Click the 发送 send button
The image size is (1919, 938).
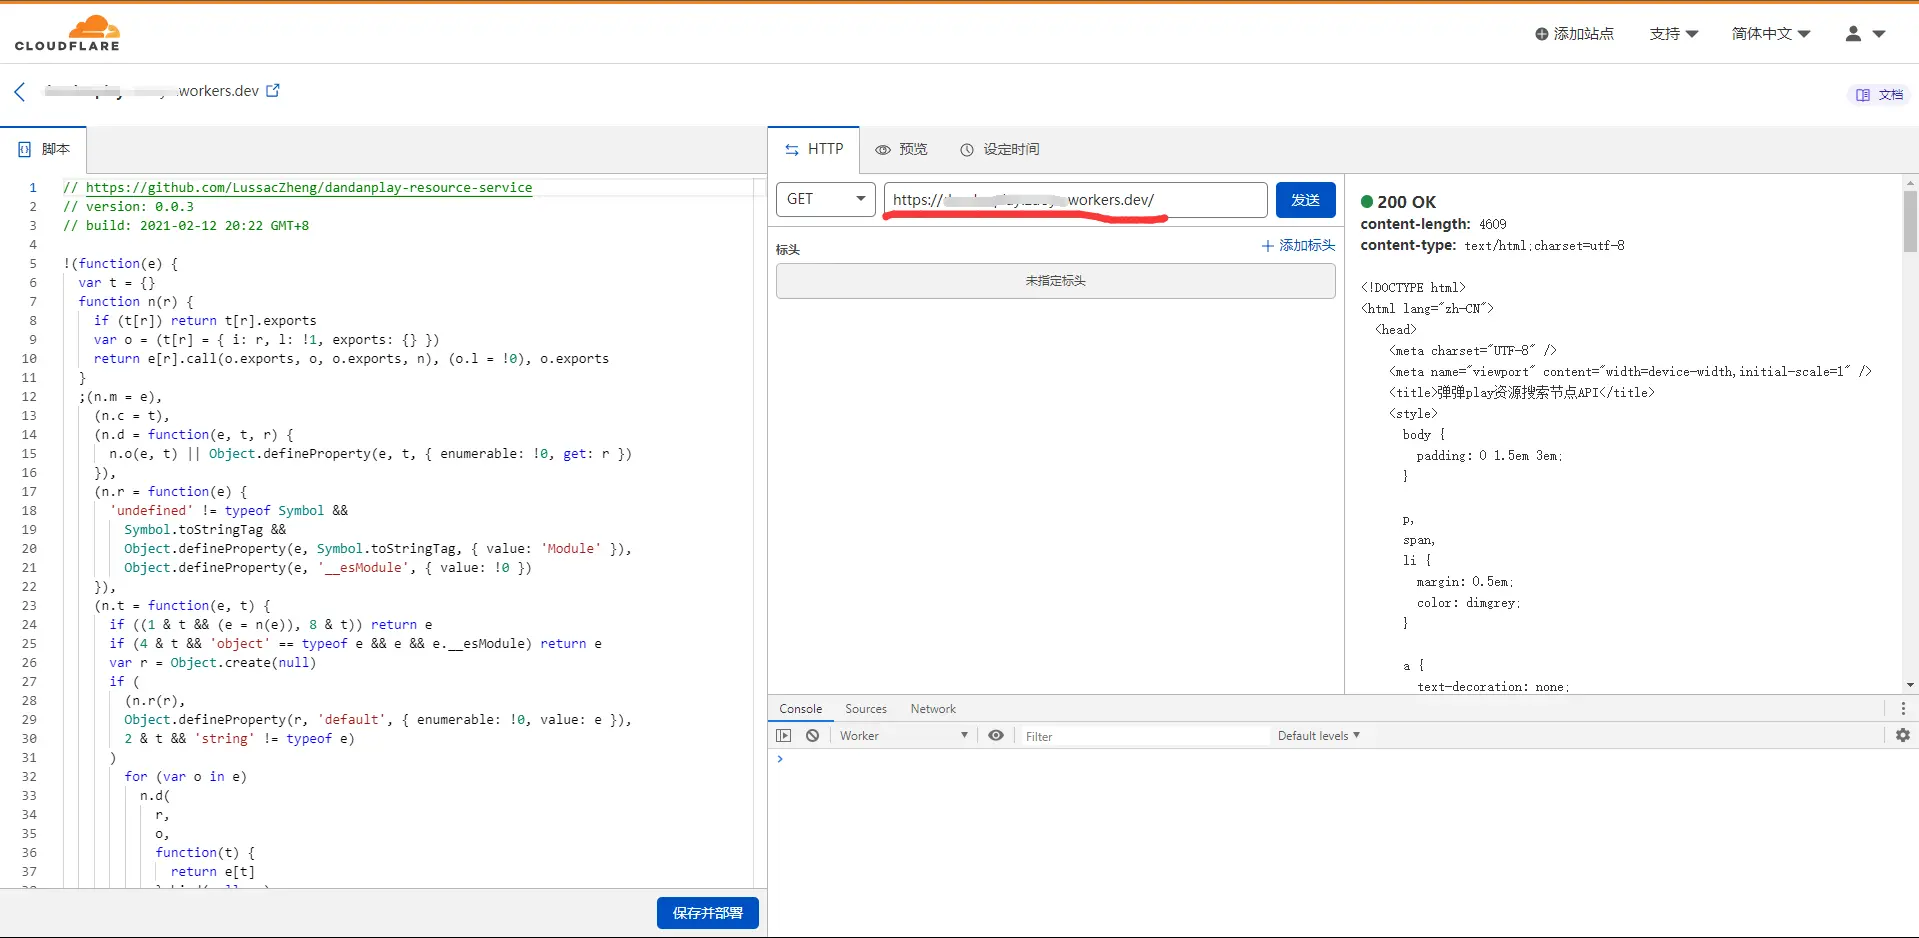tap(1305, 200)
